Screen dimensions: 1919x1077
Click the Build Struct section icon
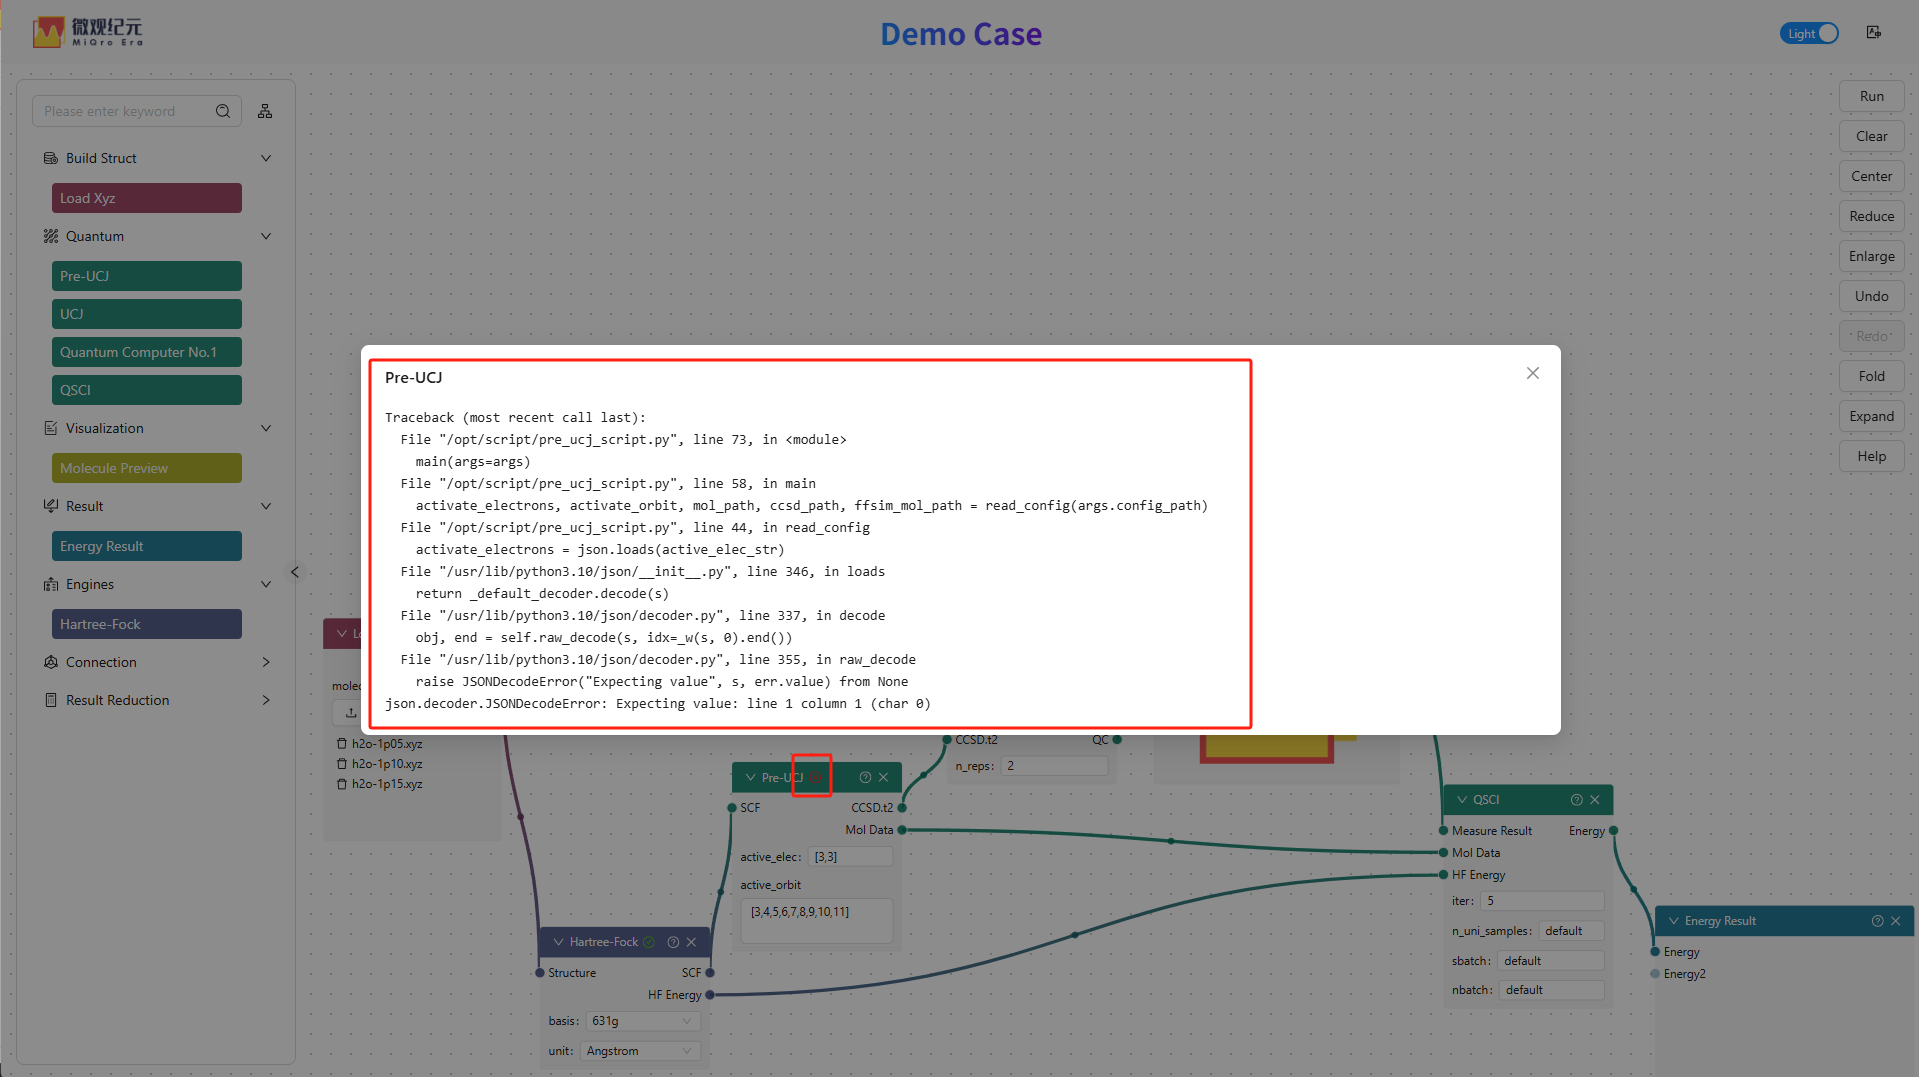tap(51, 158)
